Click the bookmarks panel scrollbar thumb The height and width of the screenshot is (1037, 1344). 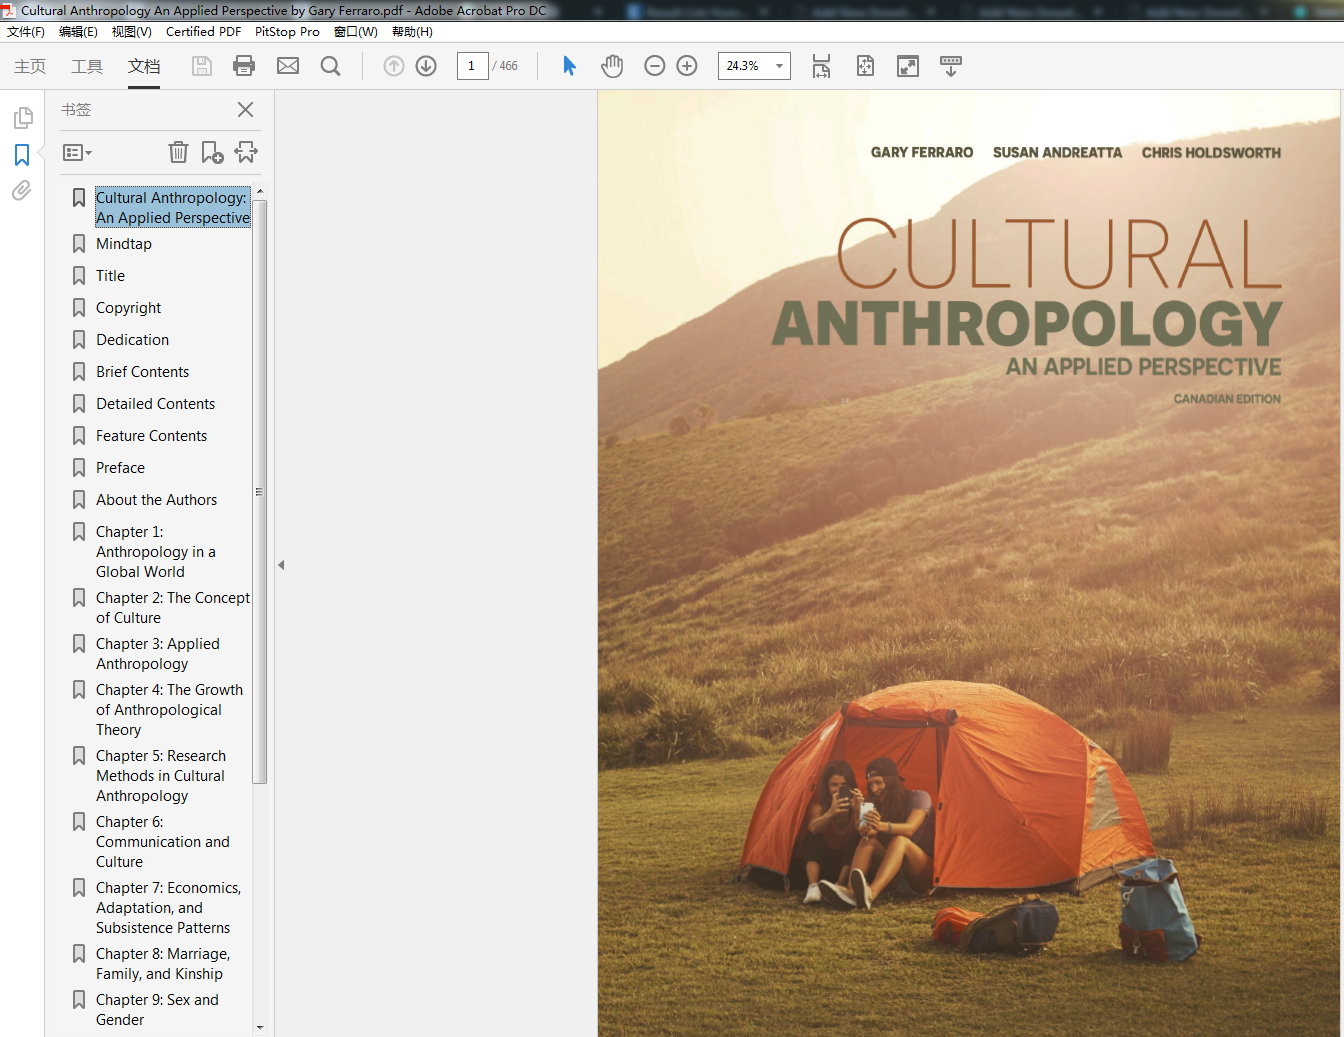click(x=260, y=491)
